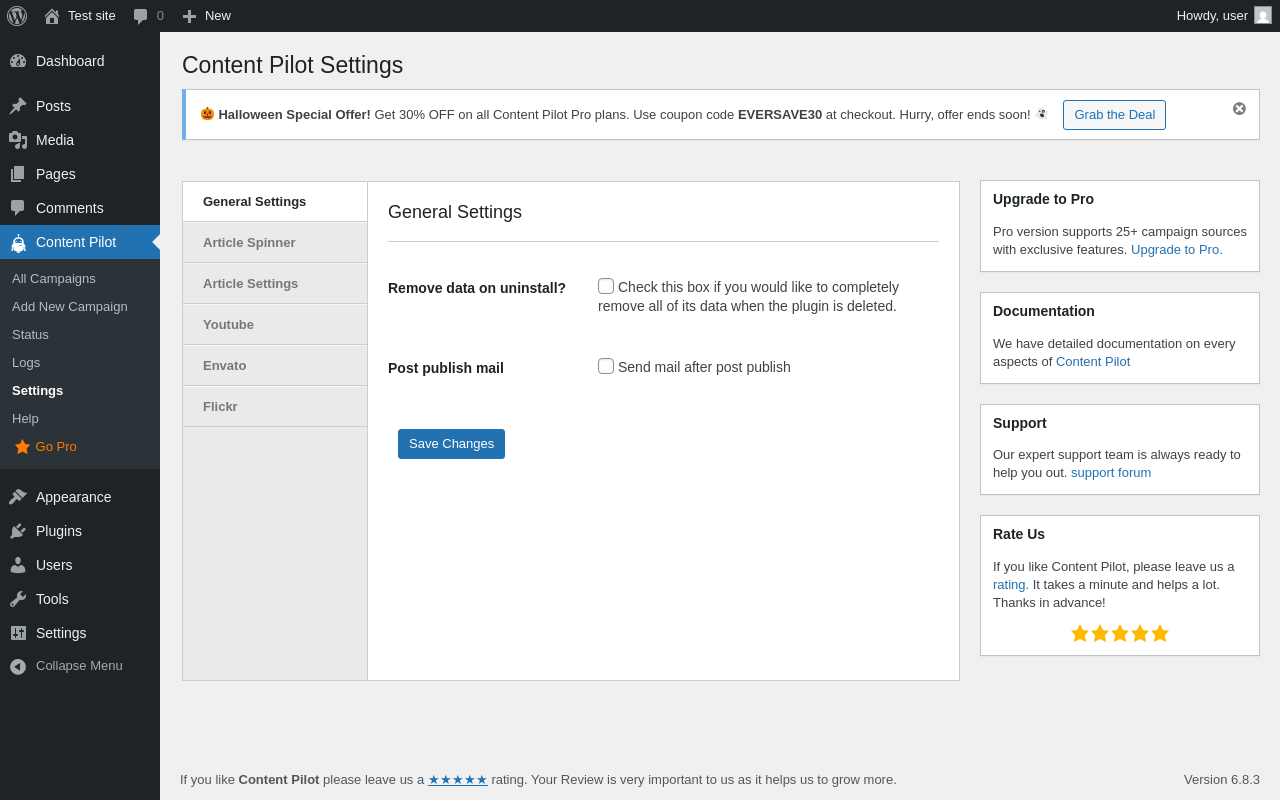The image size is (1280, 800).
Task: Click the Go Pro star link
Action: point(46,447)
